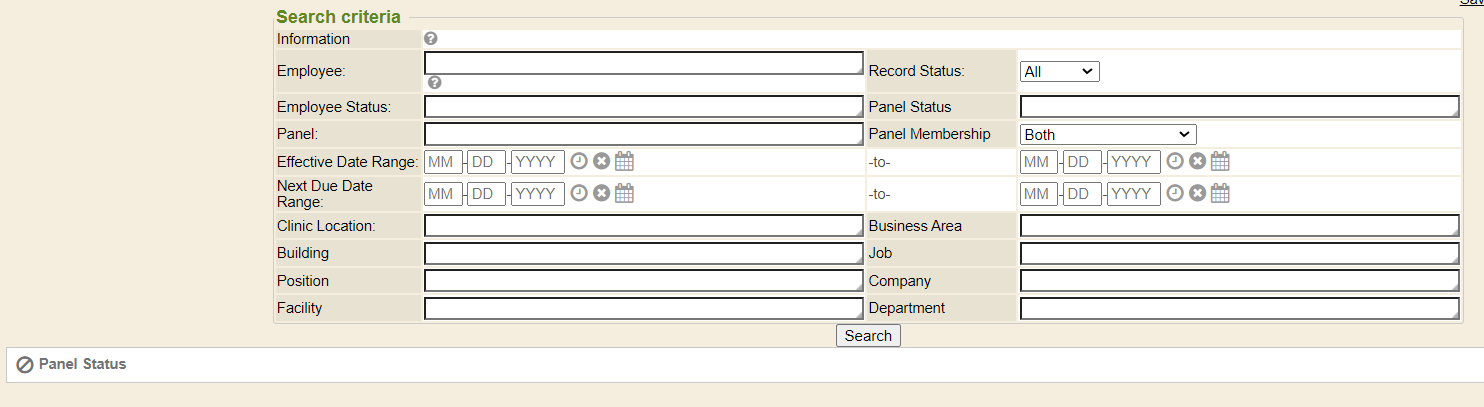The height and width of the screenshot is (407, 1484).
Task: Clear the Effective Date Range start date
Action: [x=601, y=162]
